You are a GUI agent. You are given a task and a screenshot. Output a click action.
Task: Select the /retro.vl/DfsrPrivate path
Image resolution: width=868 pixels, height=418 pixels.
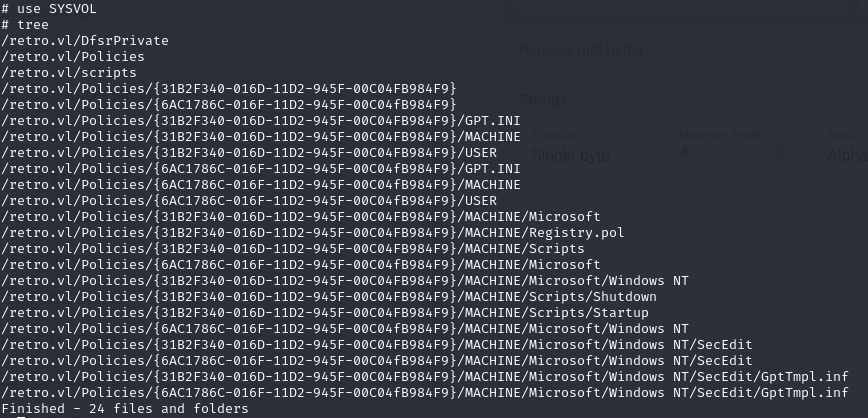pyautogui.click(x=85, y=40)
